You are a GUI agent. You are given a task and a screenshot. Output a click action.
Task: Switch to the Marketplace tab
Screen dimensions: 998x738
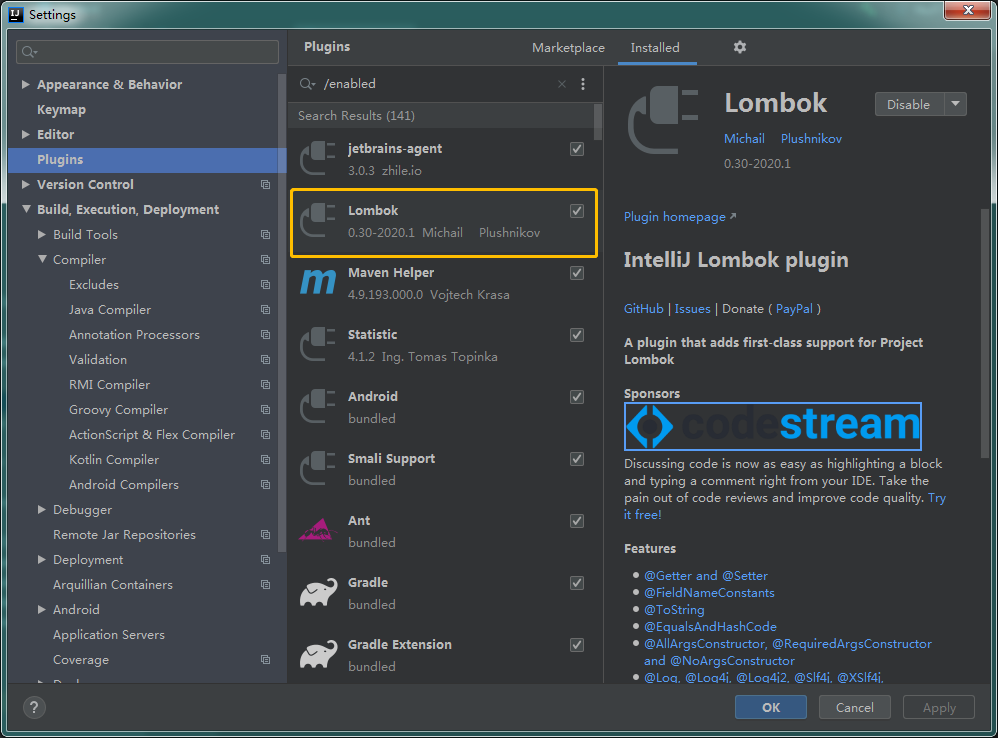coord(568,47)
